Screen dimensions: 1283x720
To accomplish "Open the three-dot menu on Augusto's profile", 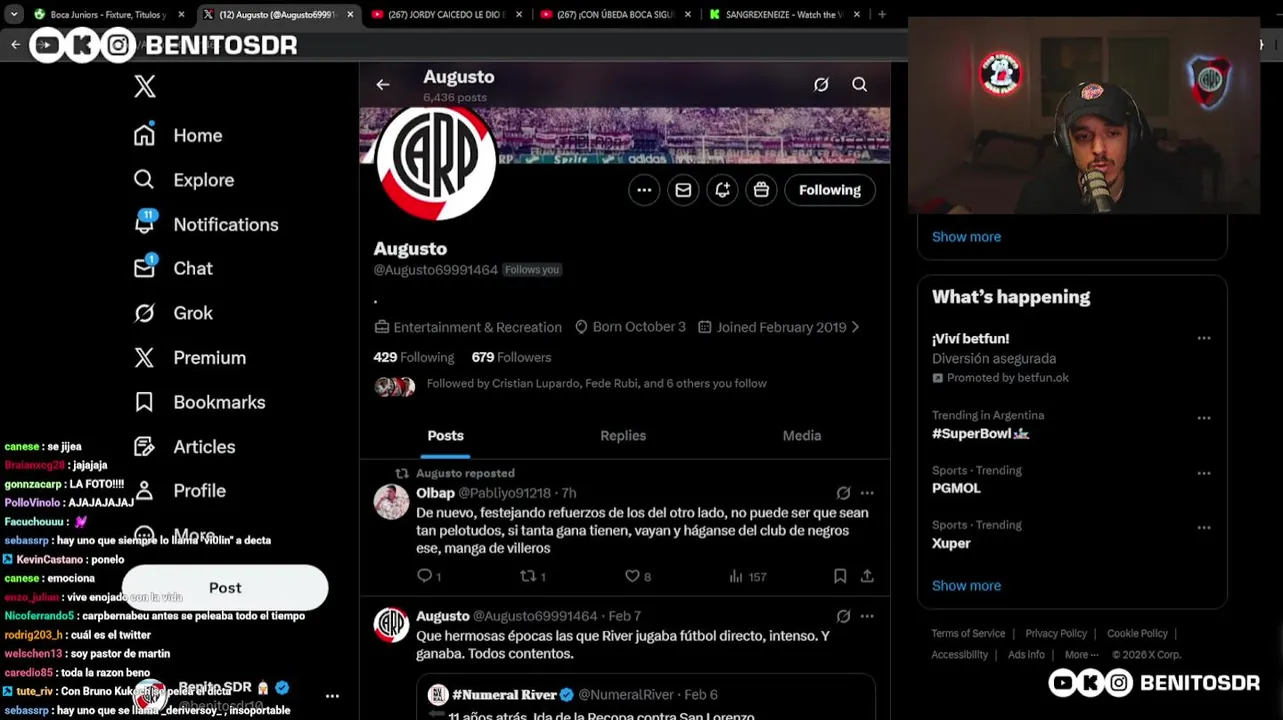I will tap(644, 190).
